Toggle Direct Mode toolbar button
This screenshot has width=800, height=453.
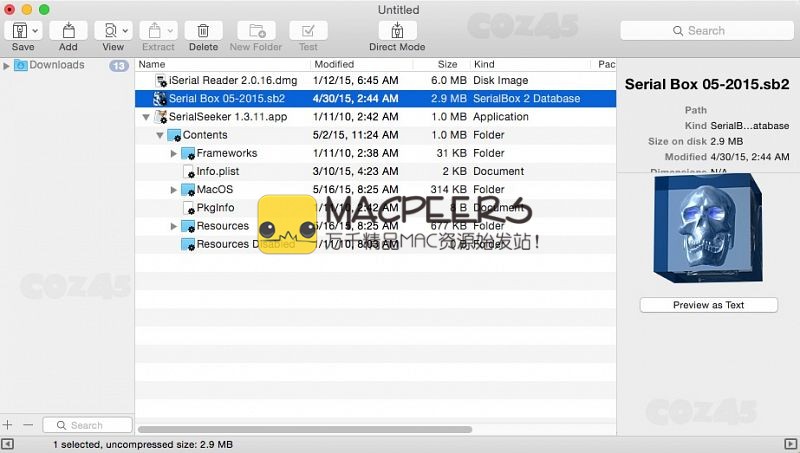(x=397, y=31)
